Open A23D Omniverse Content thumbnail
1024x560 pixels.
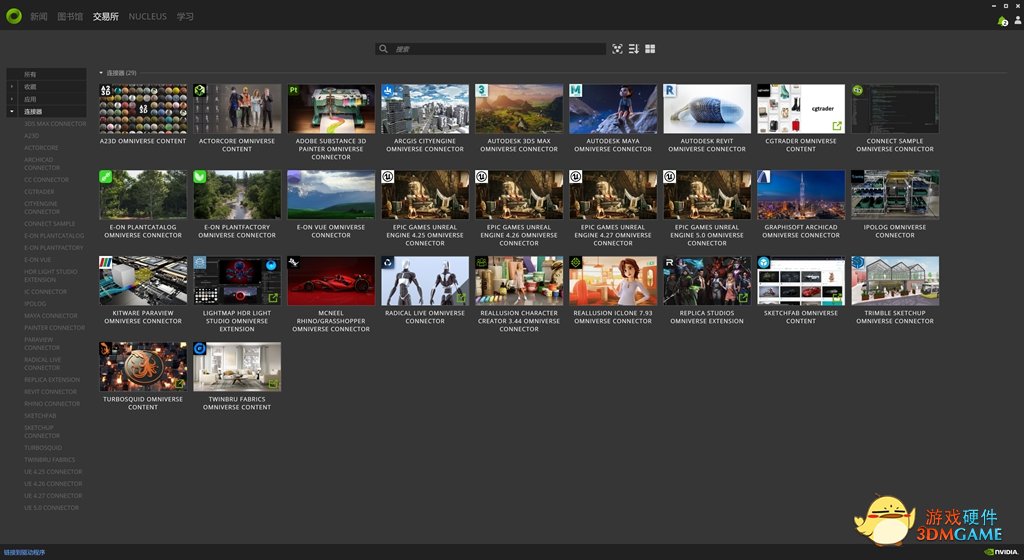tap(143, 108)
